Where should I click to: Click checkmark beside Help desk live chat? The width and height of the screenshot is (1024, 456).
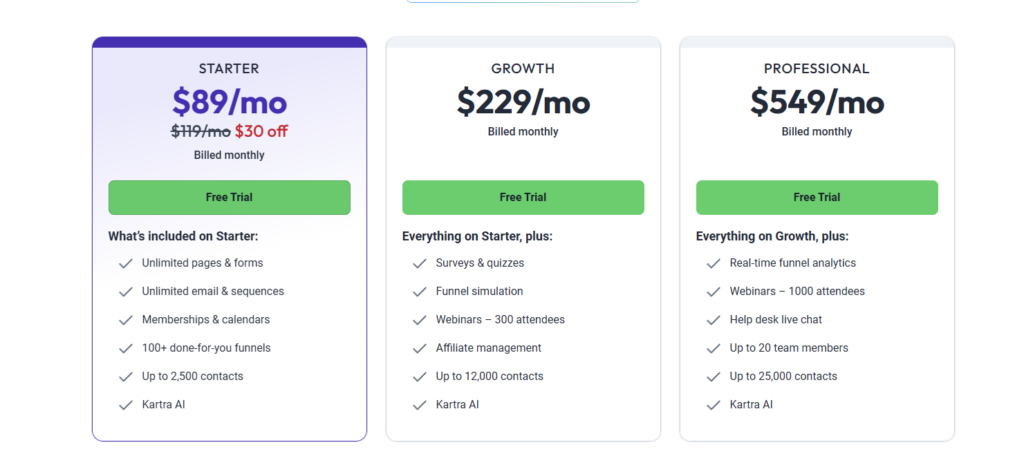pos(713,320)
